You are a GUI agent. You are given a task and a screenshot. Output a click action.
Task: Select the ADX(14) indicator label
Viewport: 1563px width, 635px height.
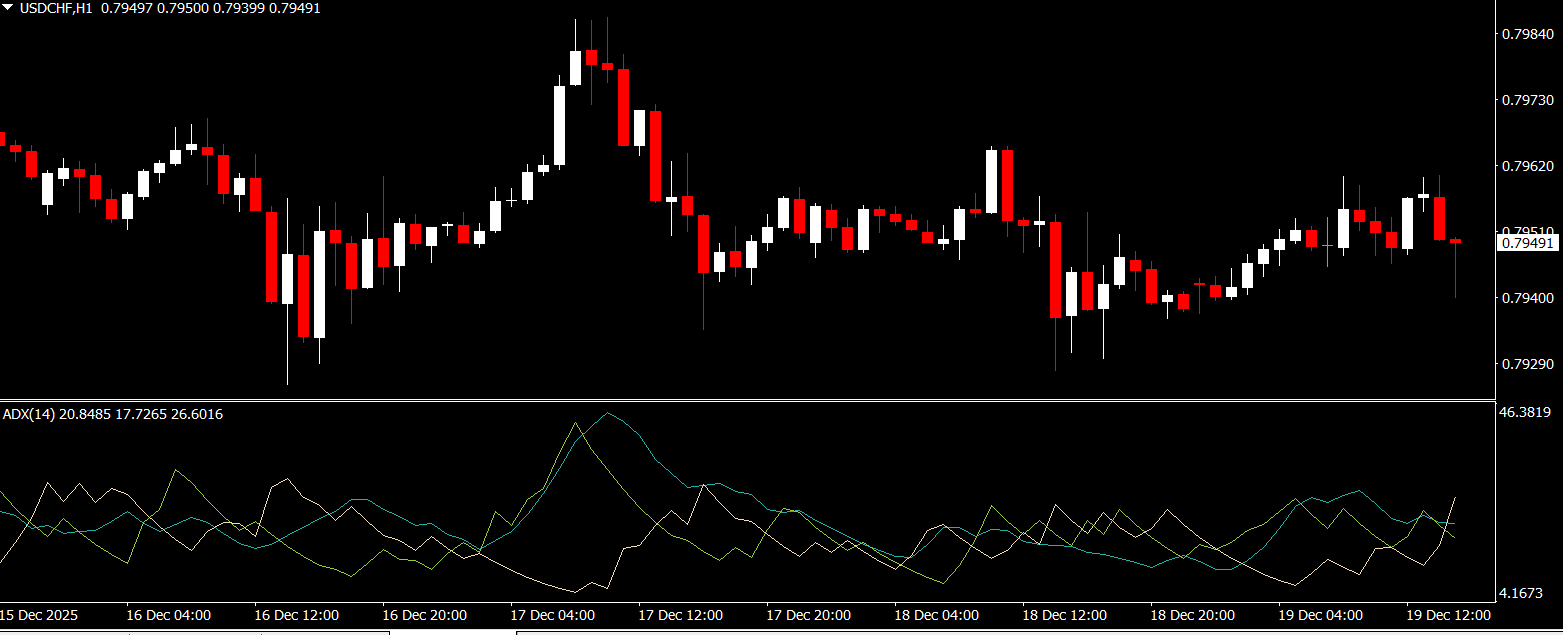coord(28,414)
